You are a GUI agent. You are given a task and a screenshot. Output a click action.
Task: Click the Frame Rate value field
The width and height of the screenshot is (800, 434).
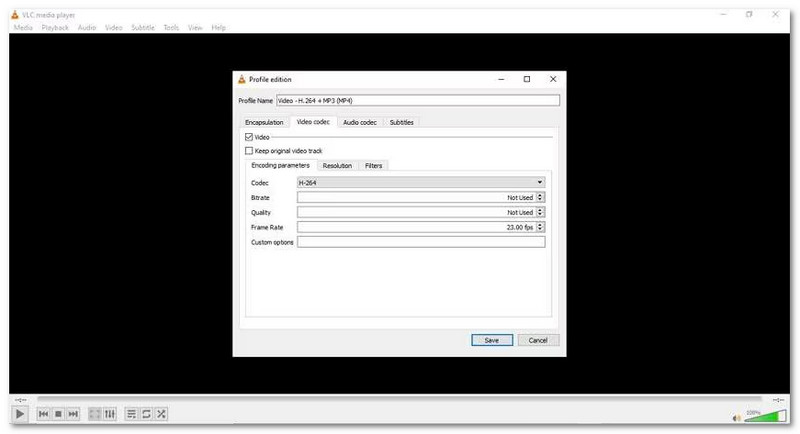coord(416,227)
